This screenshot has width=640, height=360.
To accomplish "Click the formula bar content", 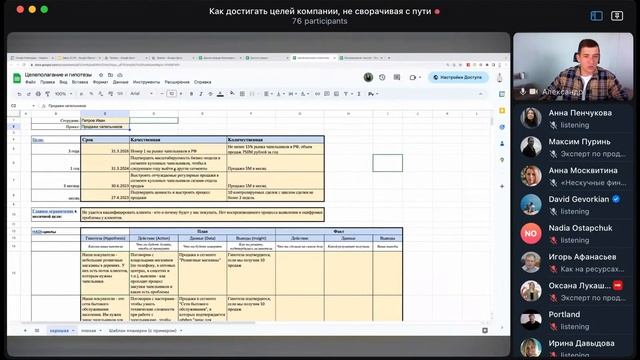I will click(x=67, y=106).
